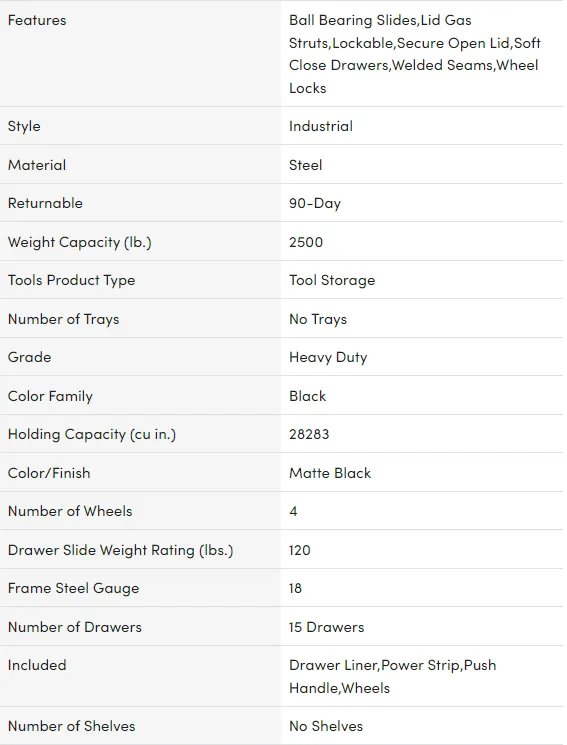This screenshot has height=745, width=567.
Task: Select the 120 drawer slide rating value
Action: pos(300,550)
